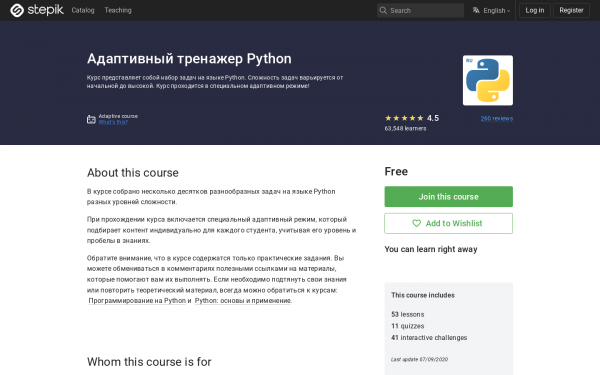The image size is (600, 375).
Task: Open the Teaching menu
Action: pos(118,10)
